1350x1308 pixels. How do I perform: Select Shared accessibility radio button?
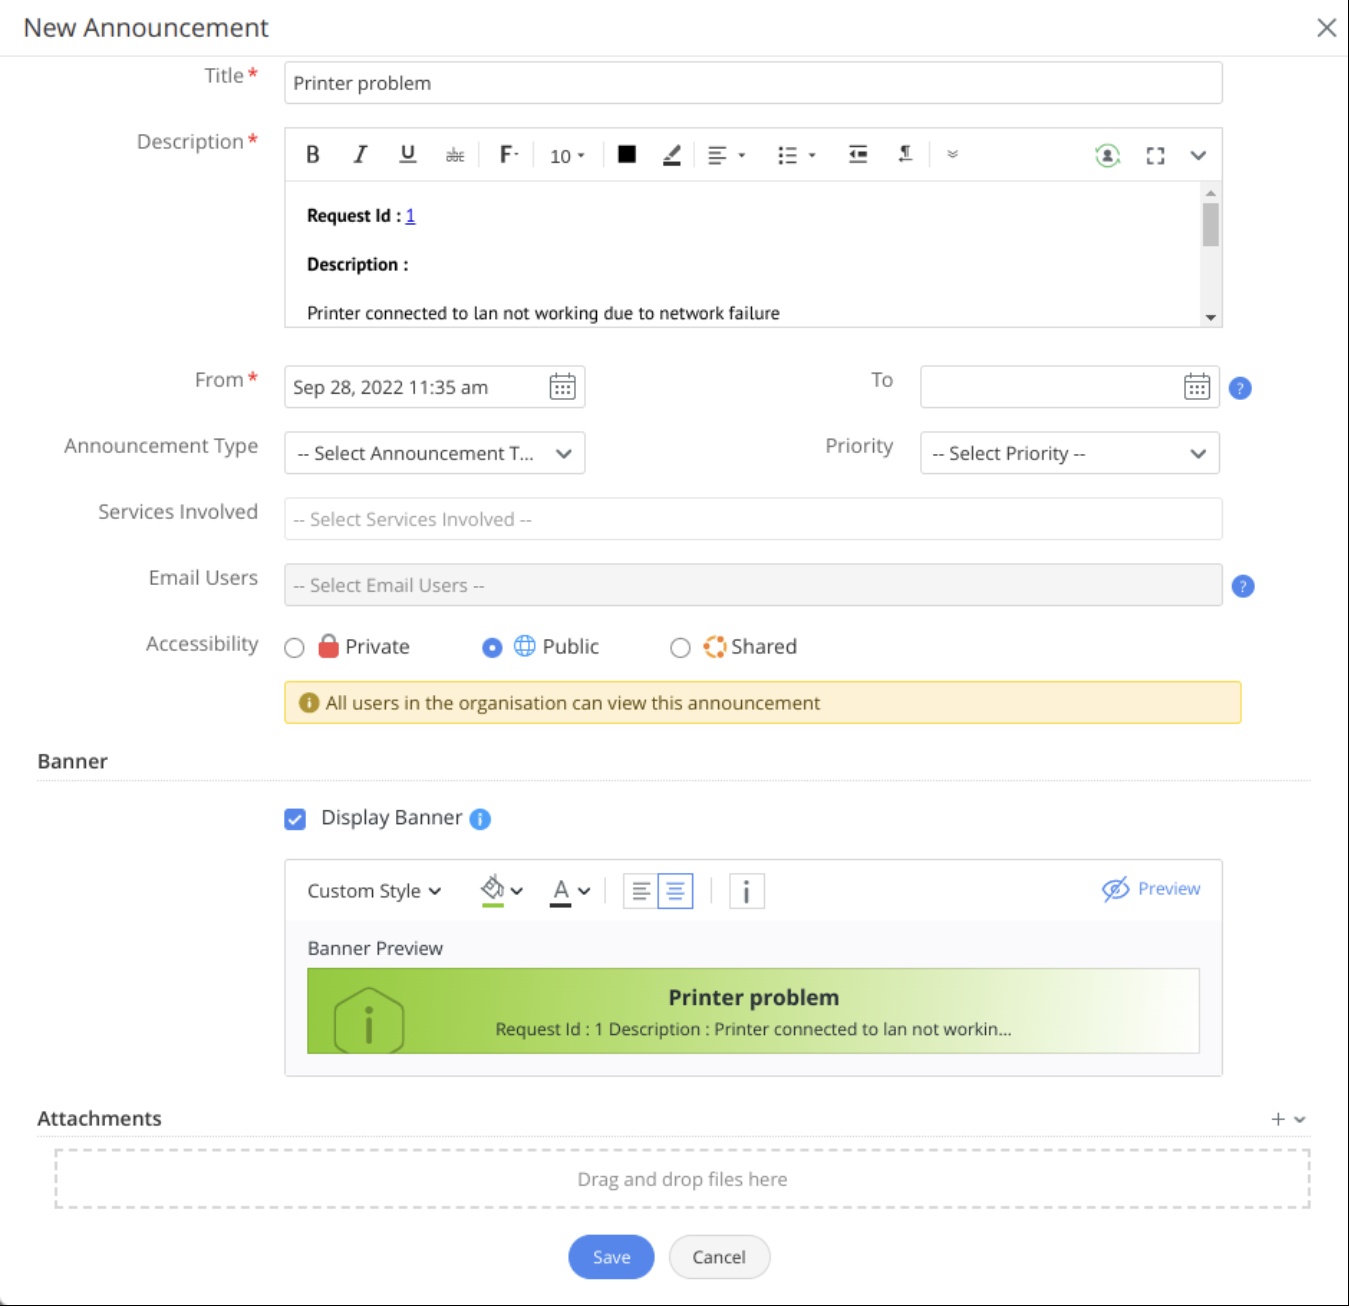pos(680,648)
